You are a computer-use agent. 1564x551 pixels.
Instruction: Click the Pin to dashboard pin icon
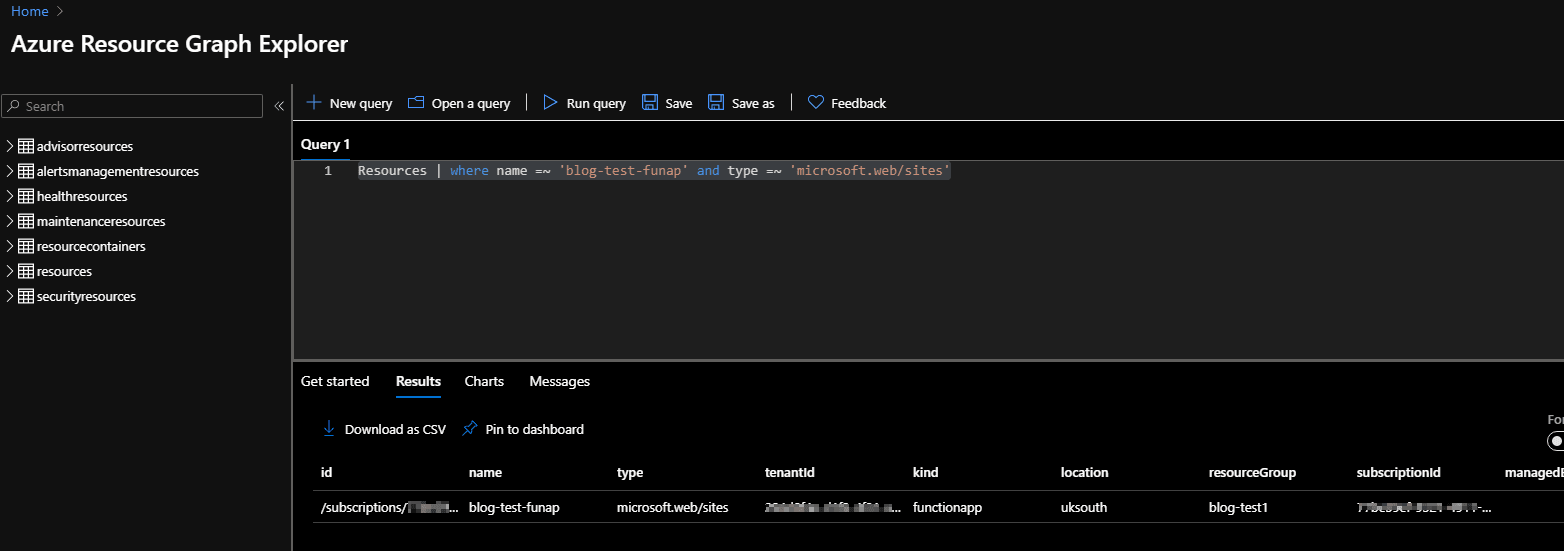pos(469,428)
